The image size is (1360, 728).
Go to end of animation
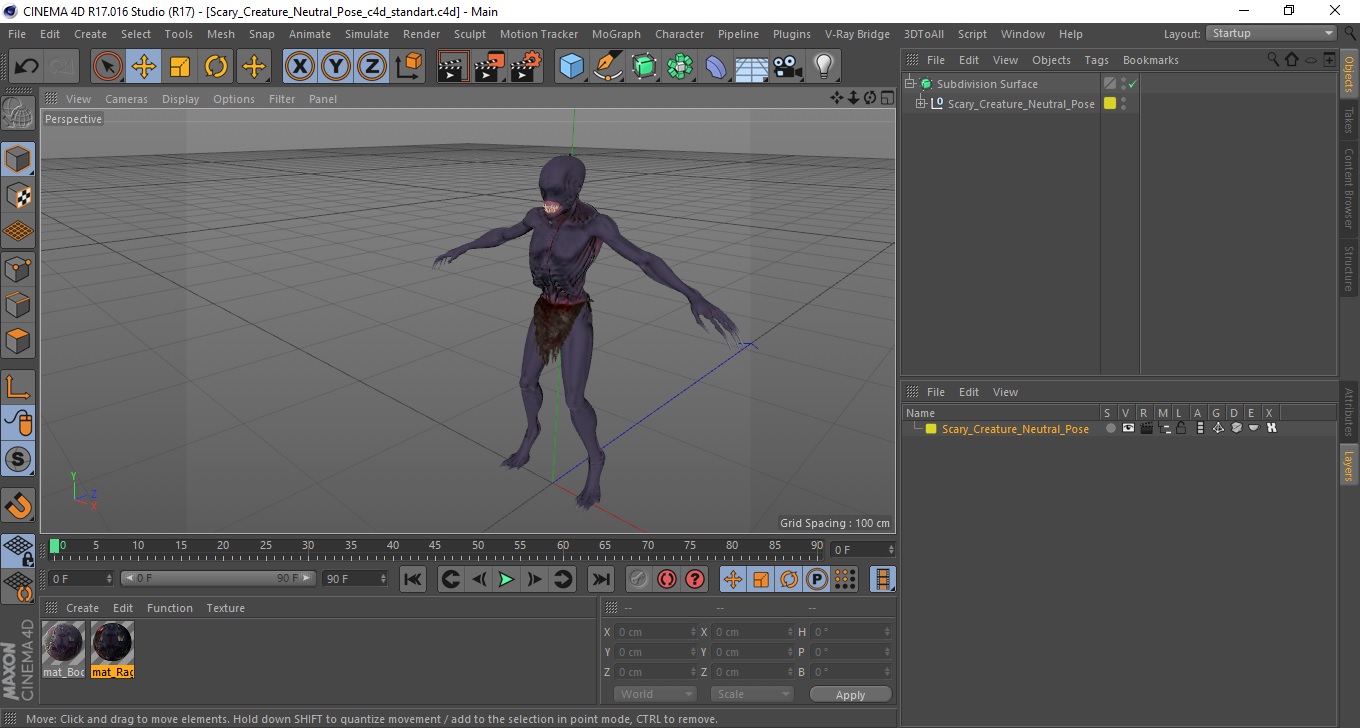tap(600, 579)
